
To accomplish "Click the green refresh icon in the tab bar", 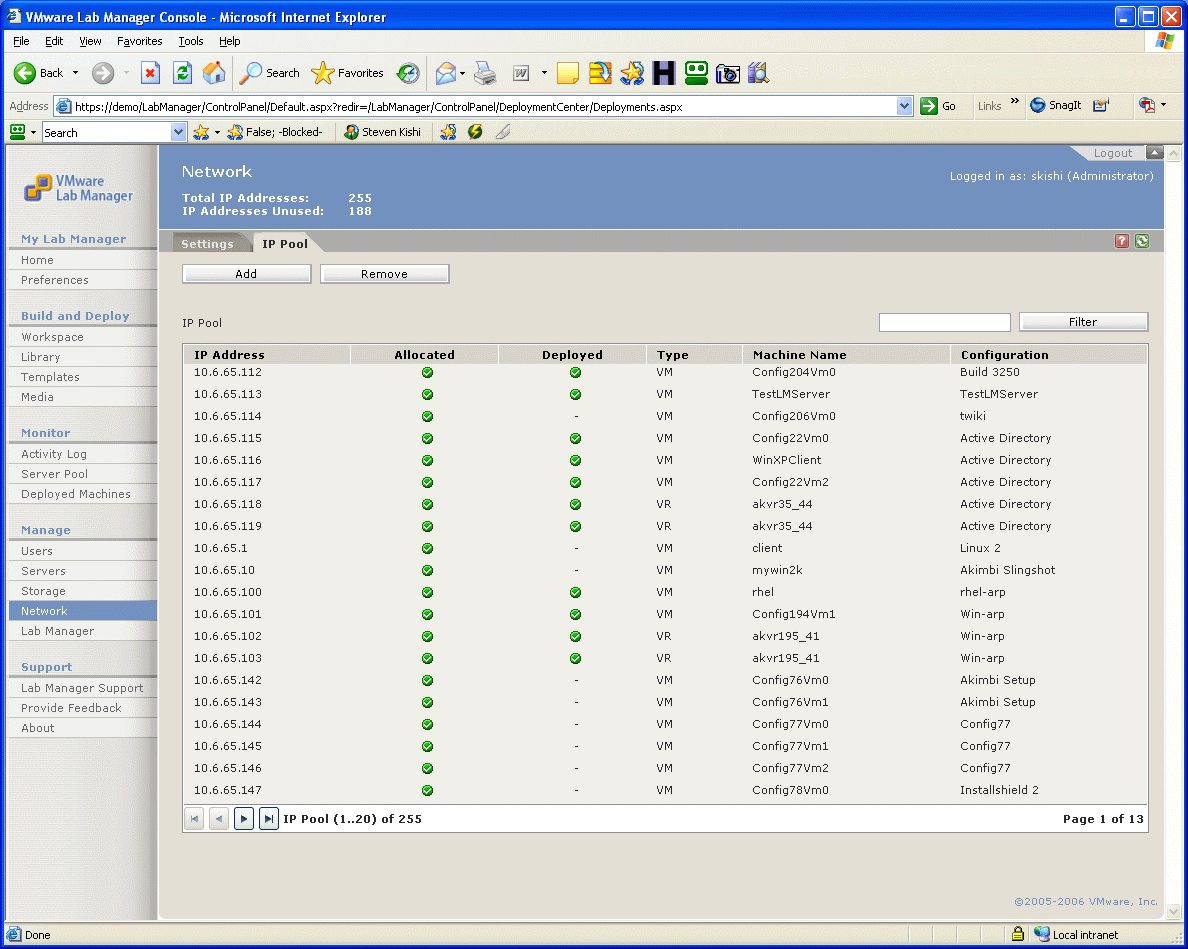I will pyautogui.click(x=1142, y=241).
